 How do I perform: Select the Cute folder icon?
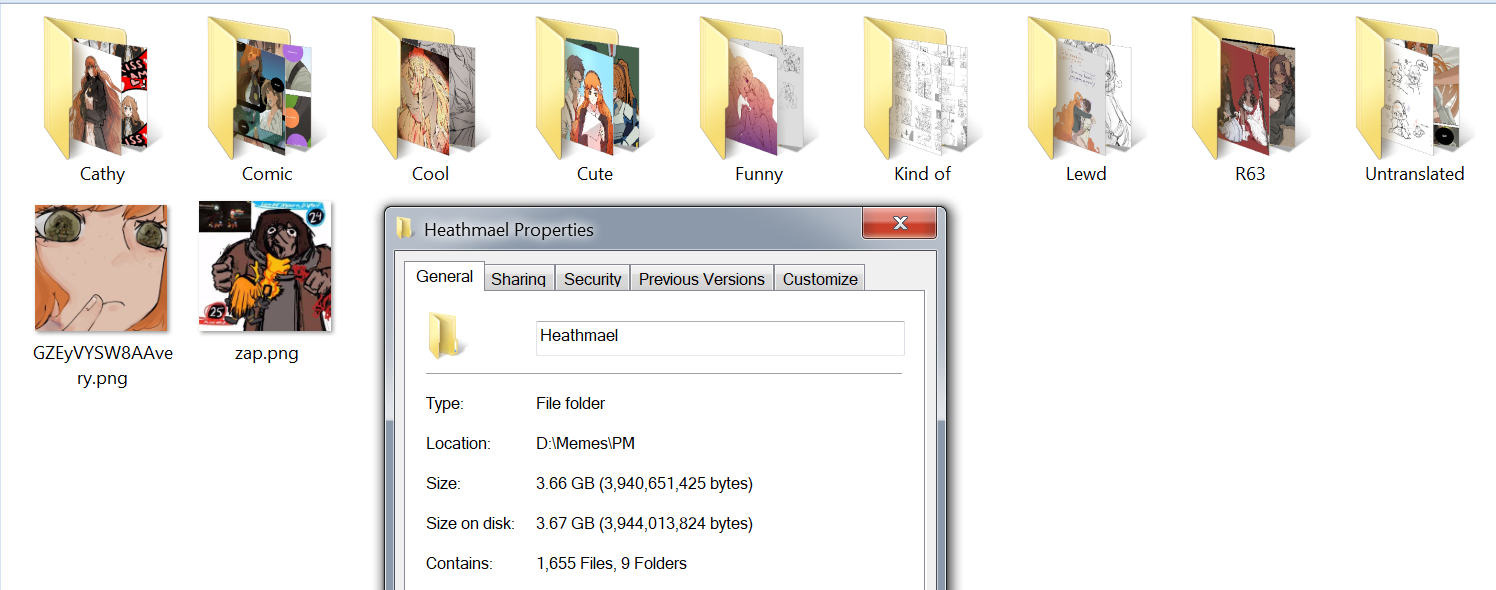(x=590, y=87)
